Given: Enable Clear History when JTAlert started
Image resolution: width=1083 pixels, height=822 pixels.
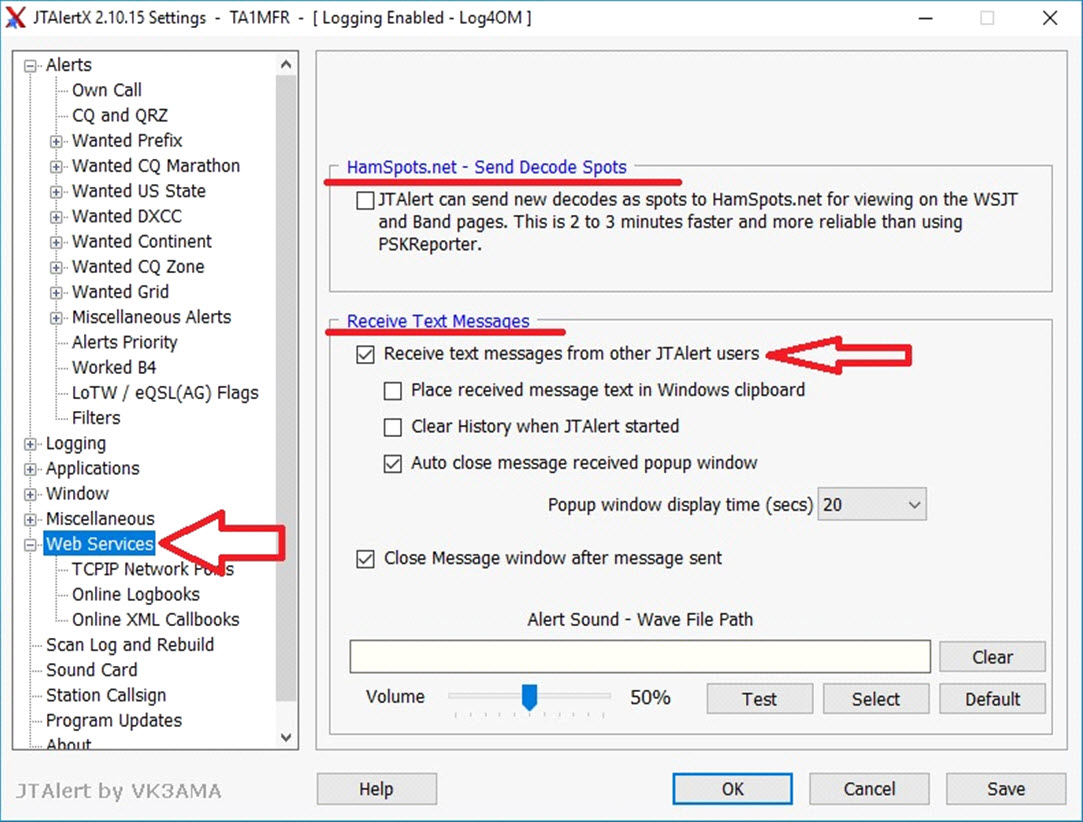Looking at the screenshot, I should tap(392, 428).
